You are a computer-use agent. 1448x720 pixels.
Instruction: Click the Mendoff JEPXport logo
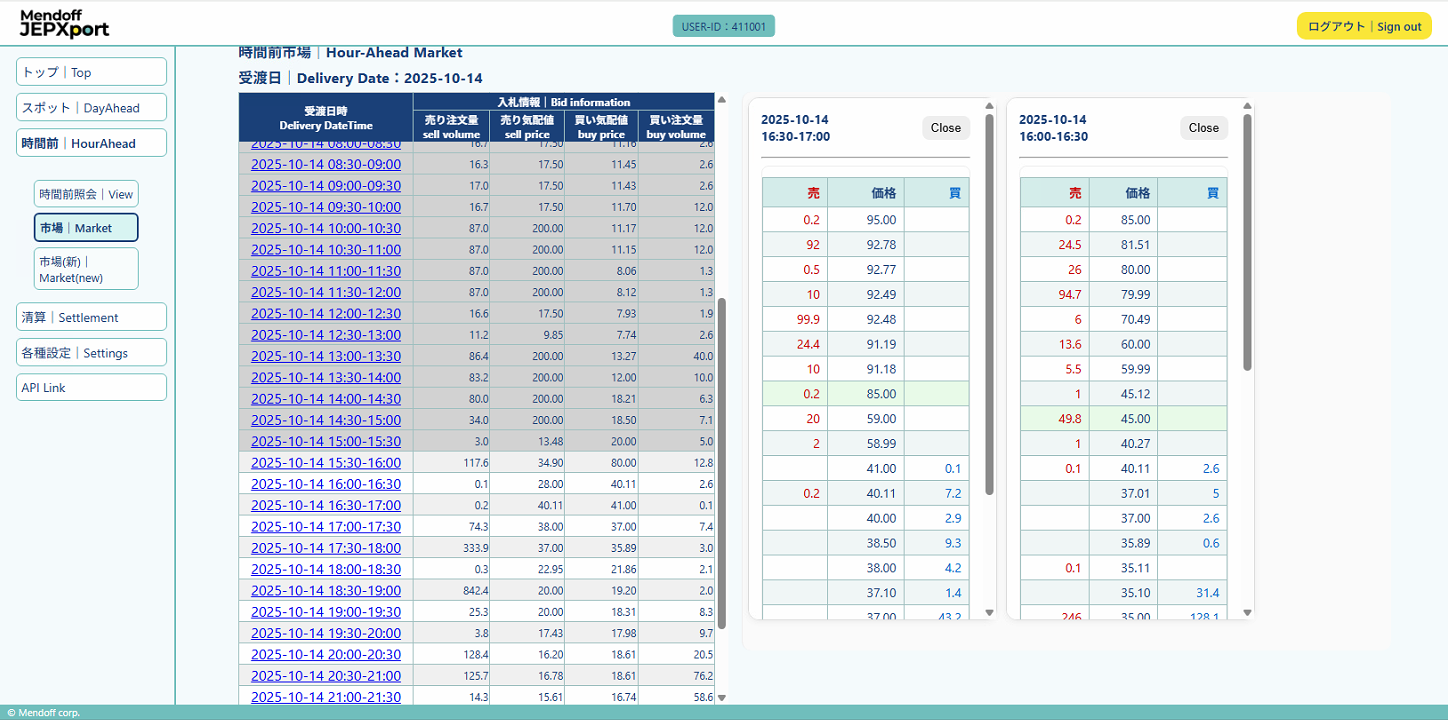pyautogui.click(x=64, y=23)
